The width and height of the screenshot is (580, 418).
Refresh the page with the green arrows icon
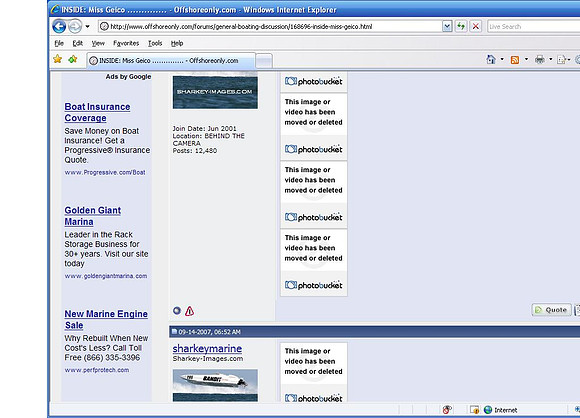[x=461, y=26]
